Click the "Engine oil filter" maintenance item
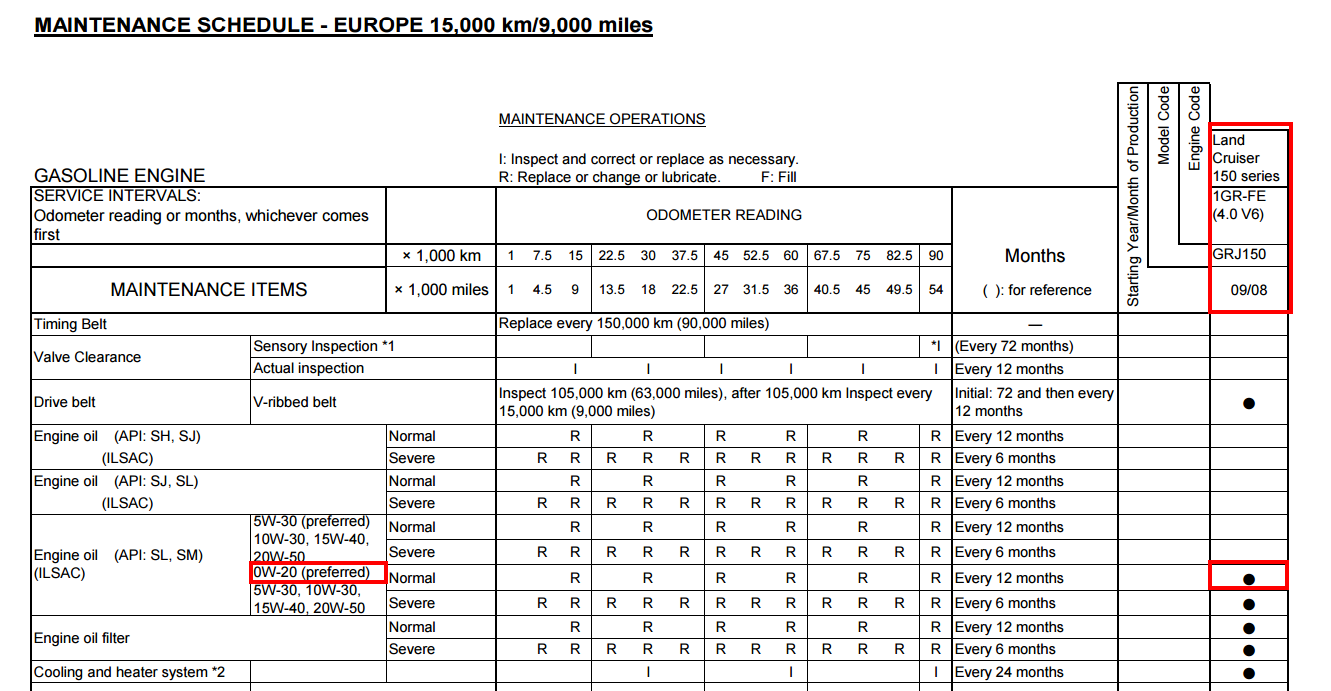This screenshot has height=691, width=1331. coord(82,638)
